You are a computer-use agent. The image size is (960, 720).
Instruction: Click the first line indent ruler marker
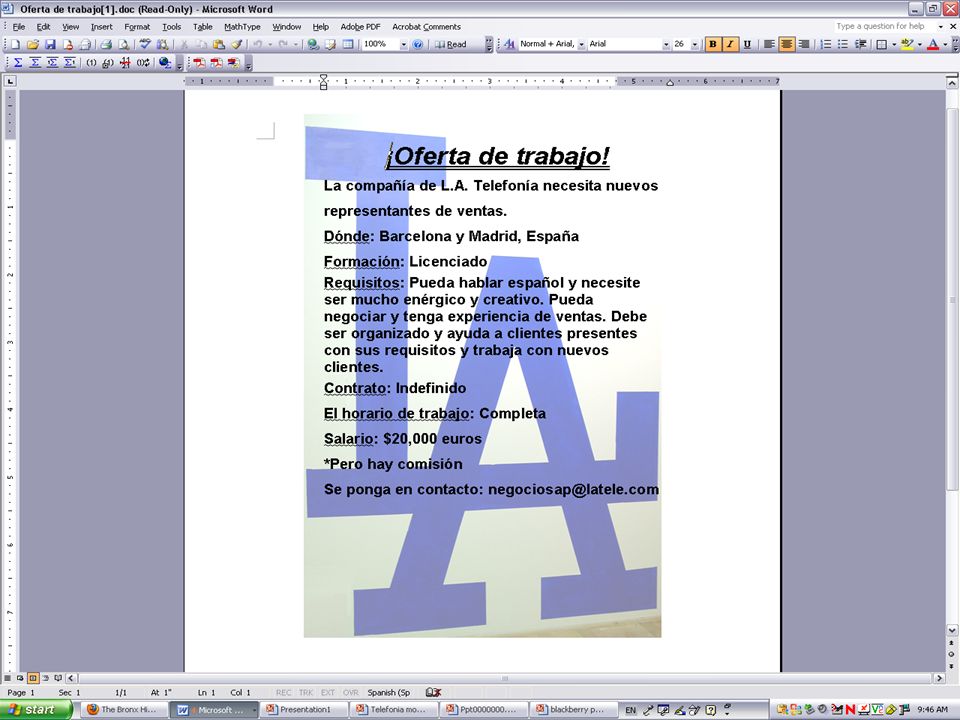click(x=323, y=78)
